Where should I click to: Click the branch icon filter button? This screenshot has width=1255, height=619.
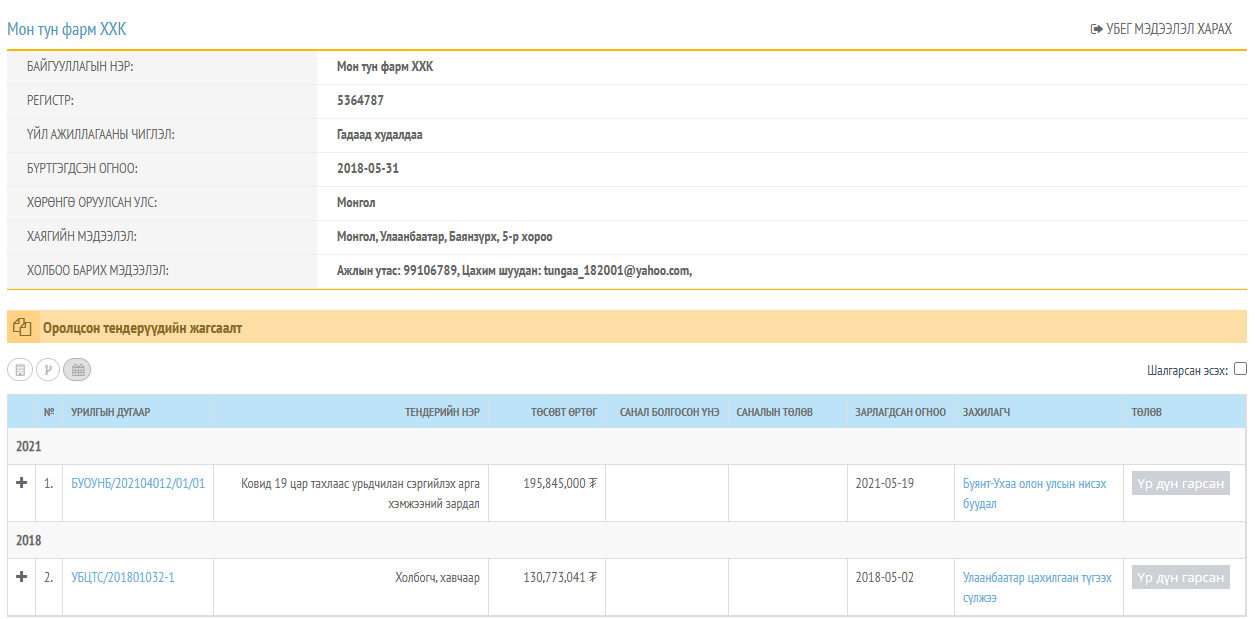[48, 370]
